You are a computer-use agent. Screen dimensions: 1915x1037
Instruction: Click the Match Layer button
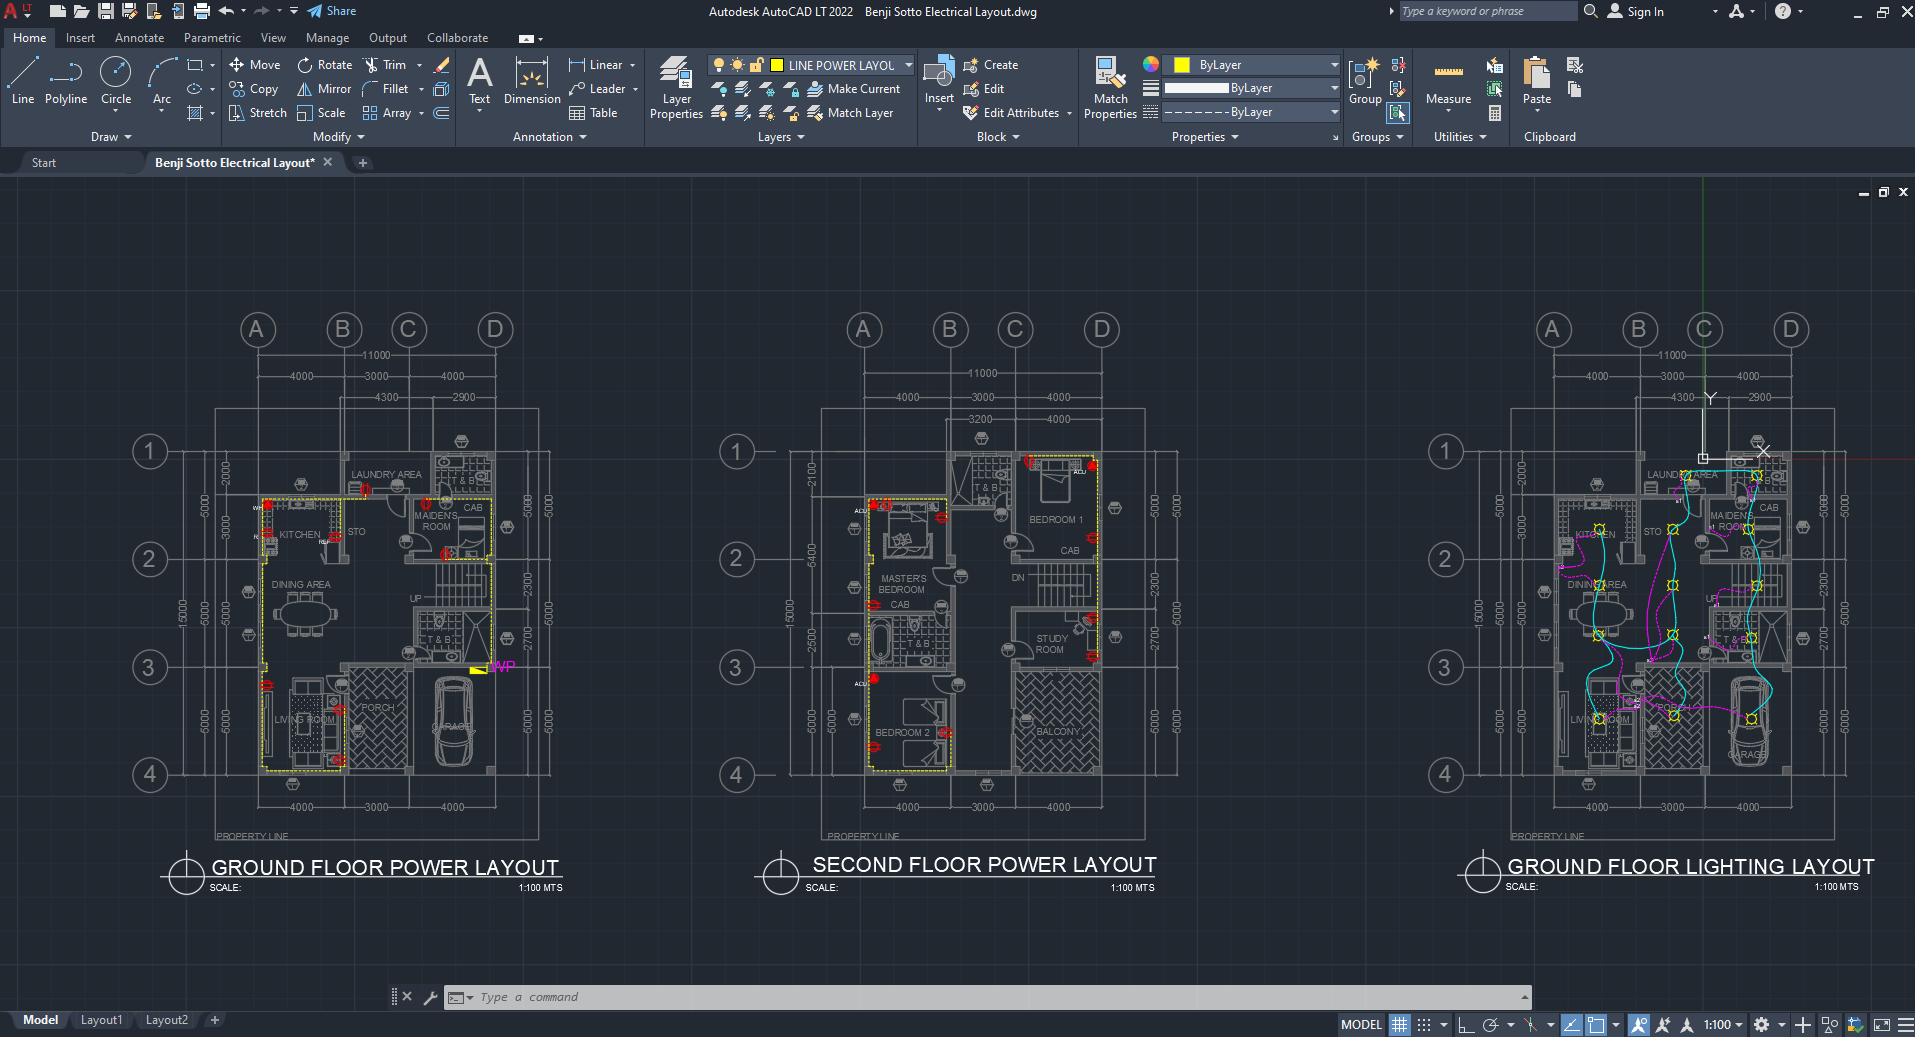coord(850,113)
